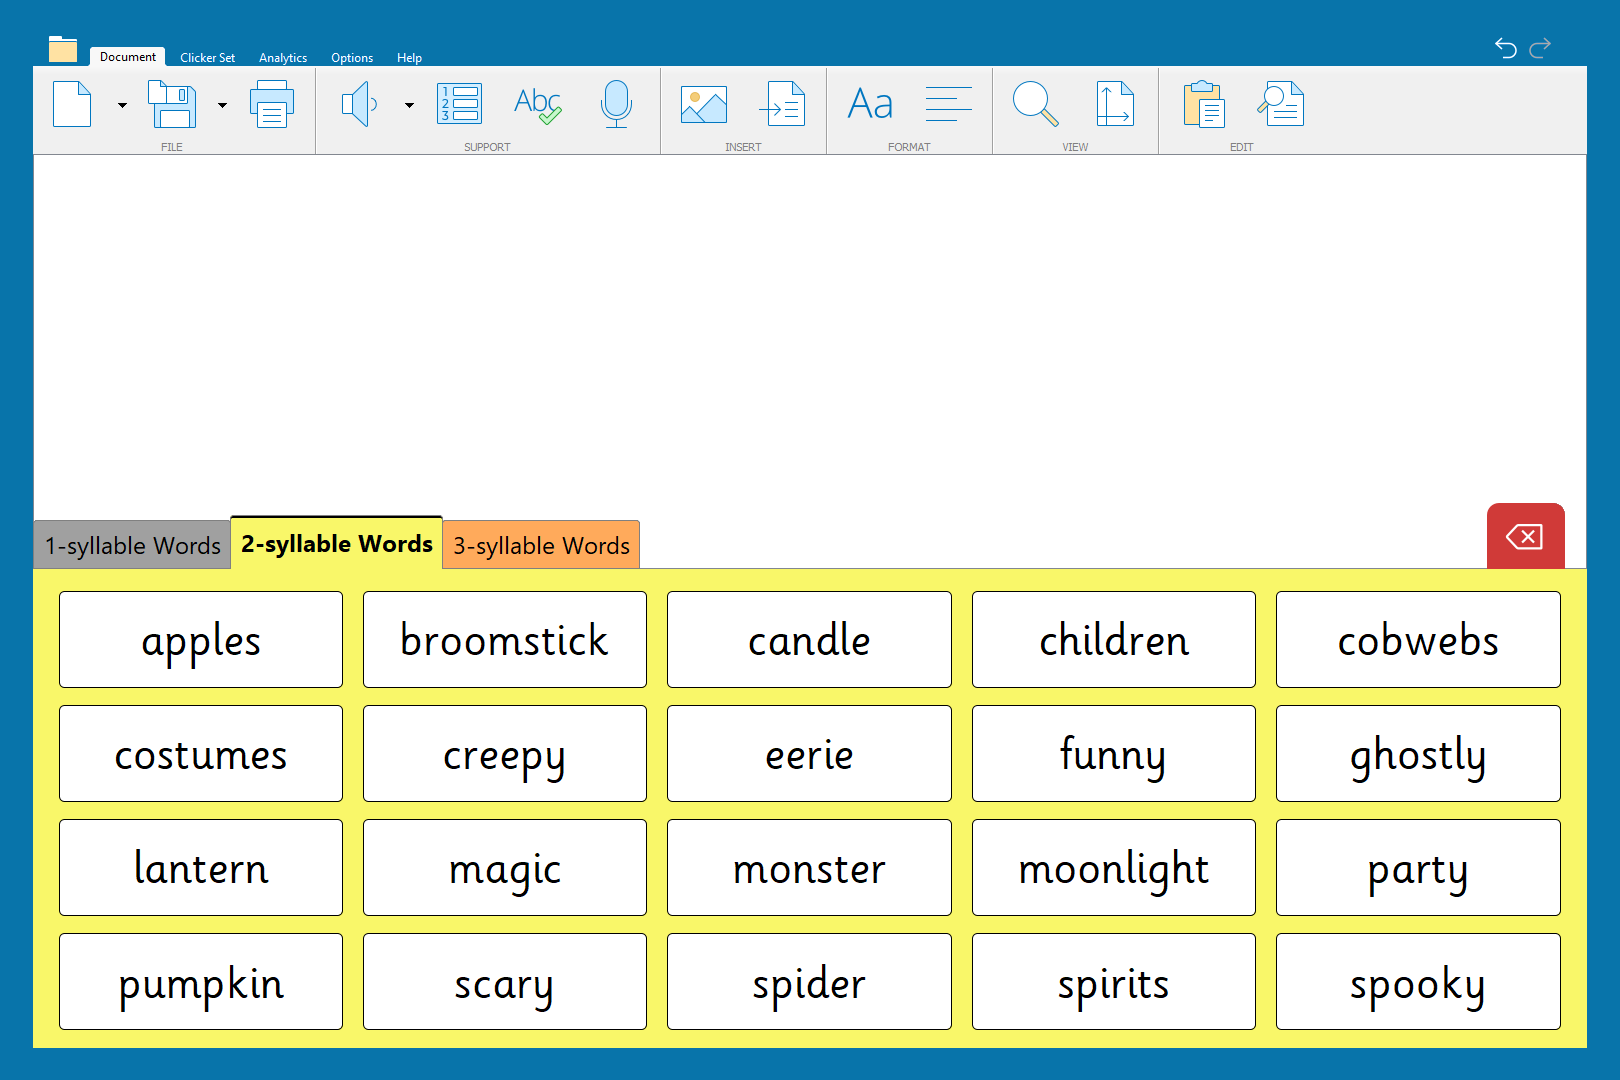
Task: Click the clipboard paste icon
Action: coord(1204,104)
